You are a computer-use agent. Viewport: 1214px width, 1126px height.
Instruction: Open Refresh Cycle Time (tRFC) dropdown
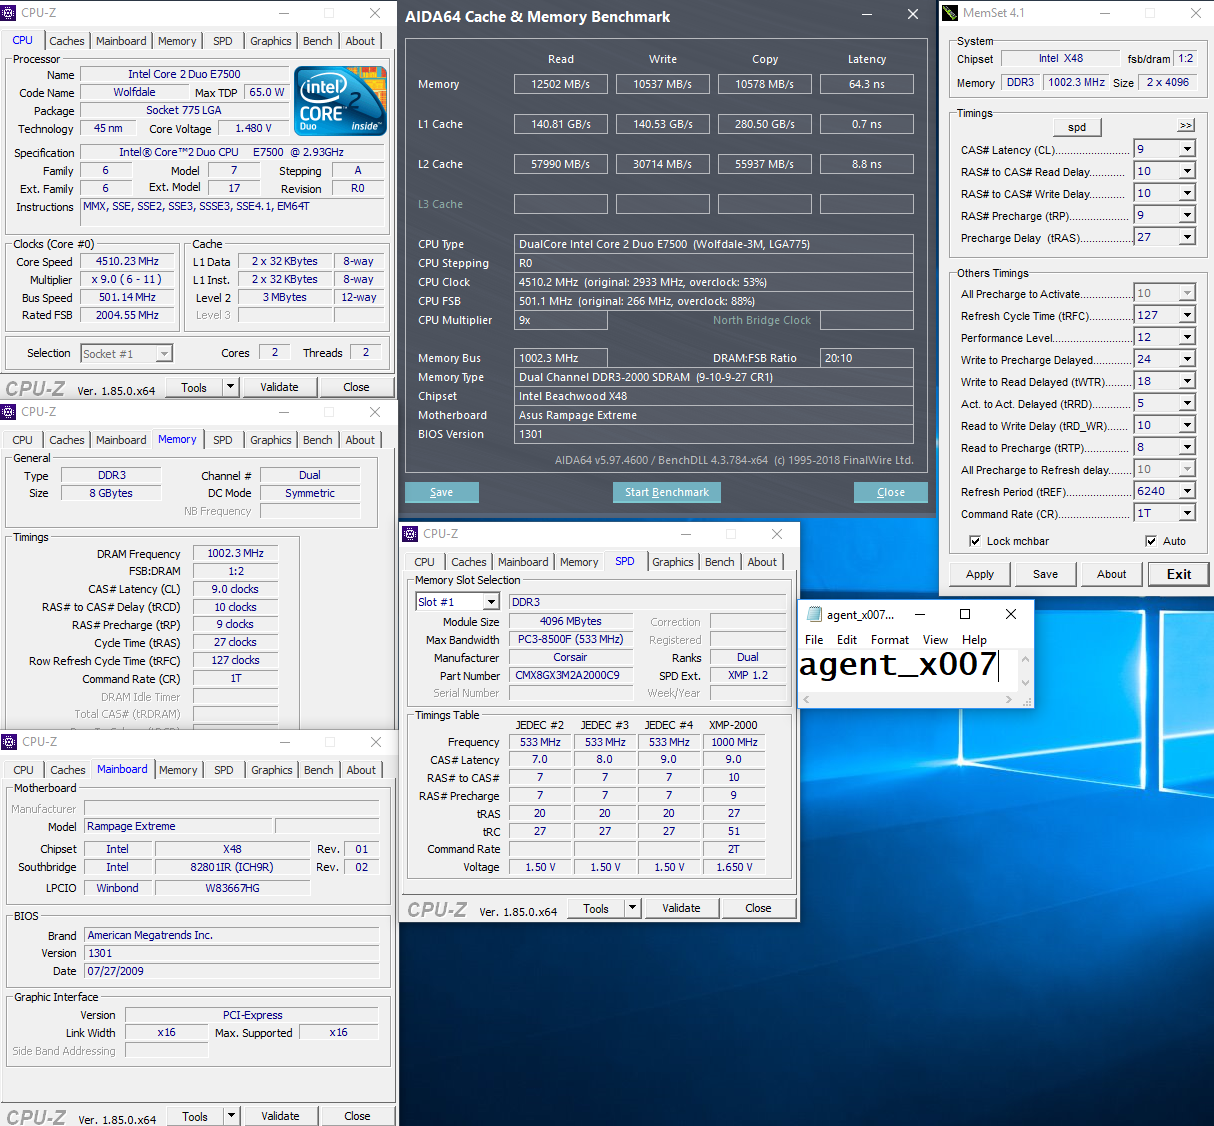coord(1187,315)
